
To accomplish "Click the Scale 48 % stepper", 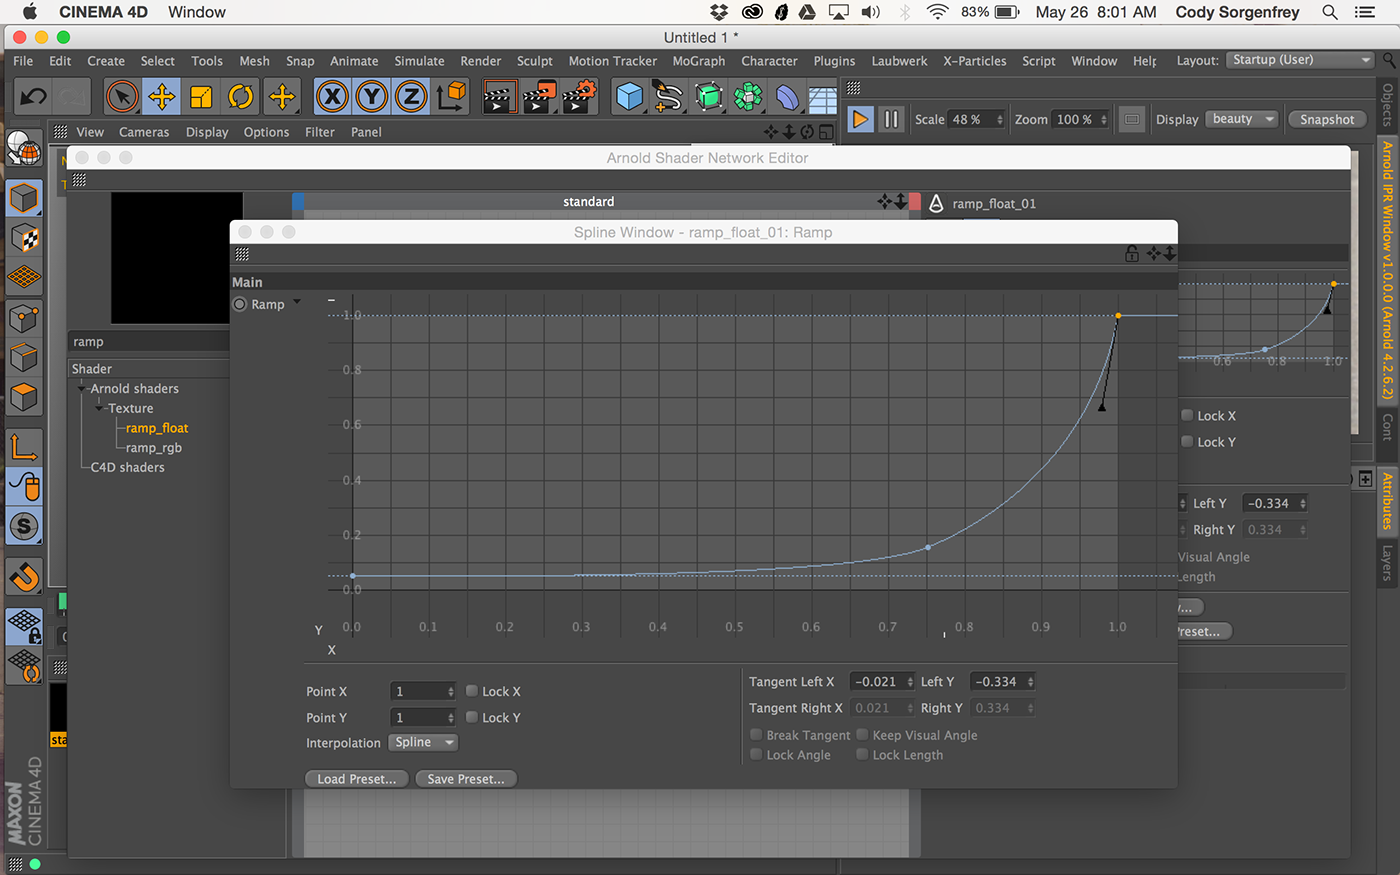I will pos(1000,119).
